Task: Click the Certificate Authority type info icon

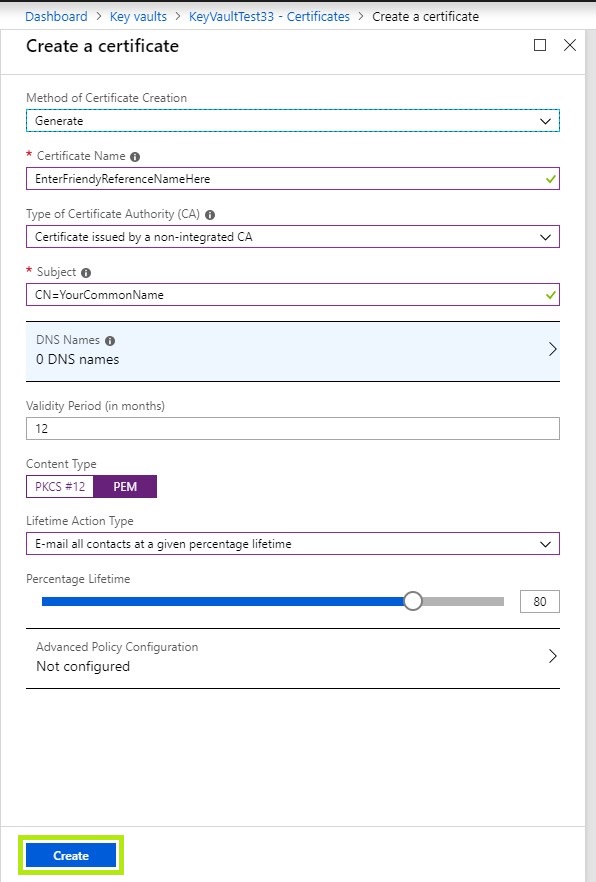Action: (210, 215)
